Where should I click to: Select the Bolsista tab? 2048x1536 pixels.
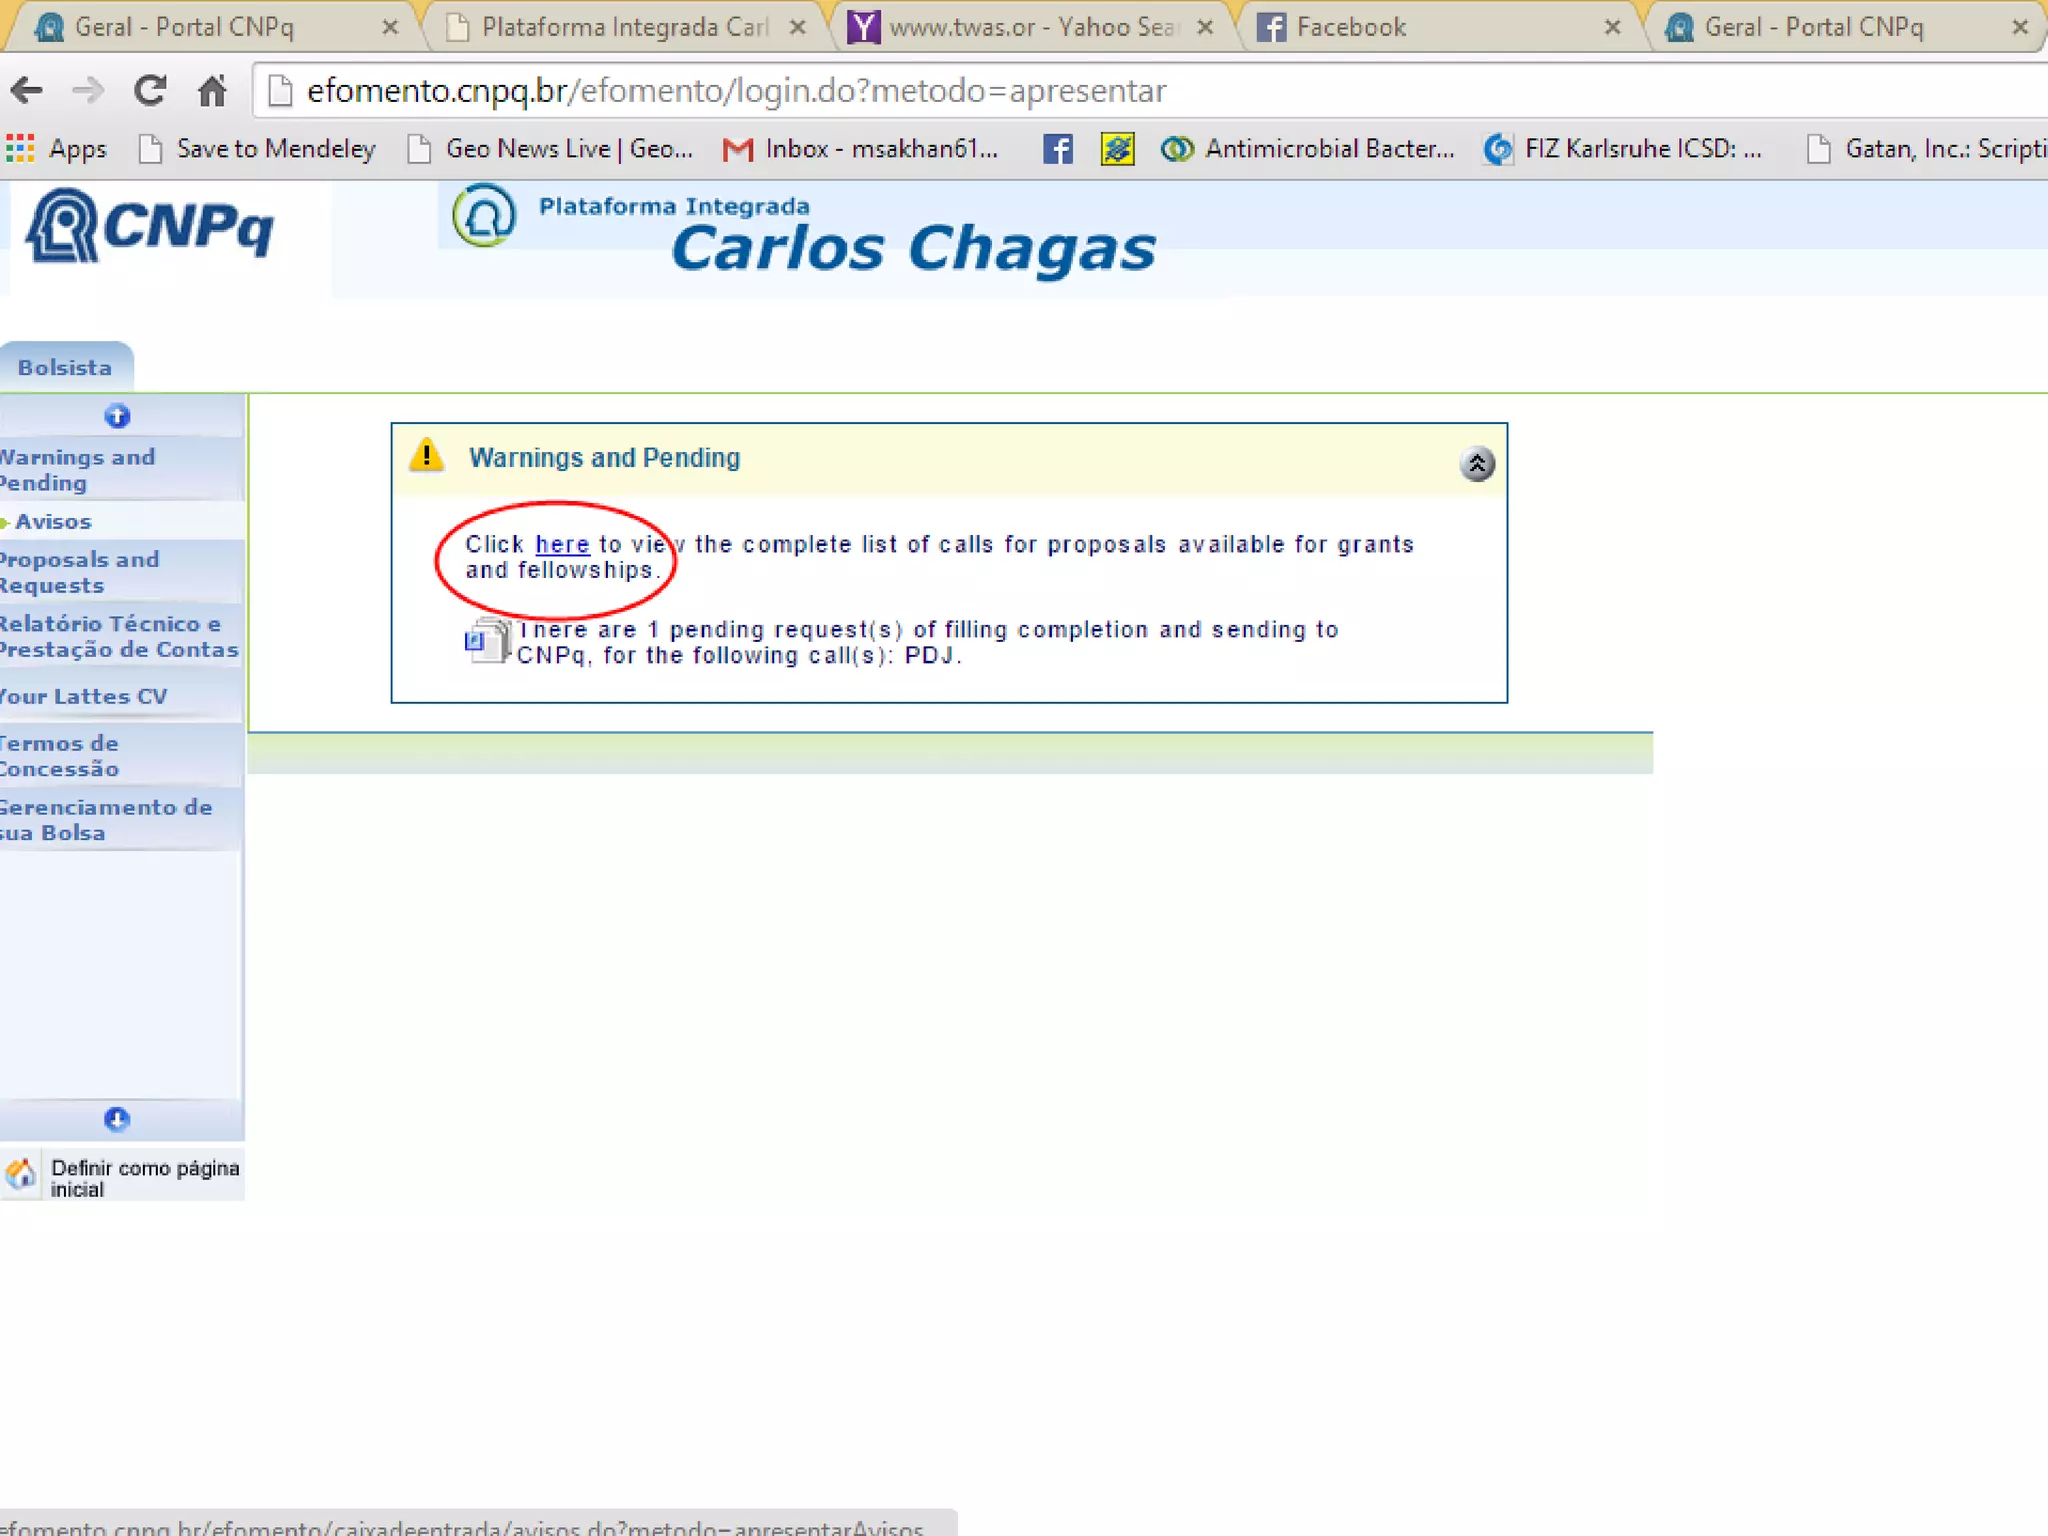(x=65, y=367)
